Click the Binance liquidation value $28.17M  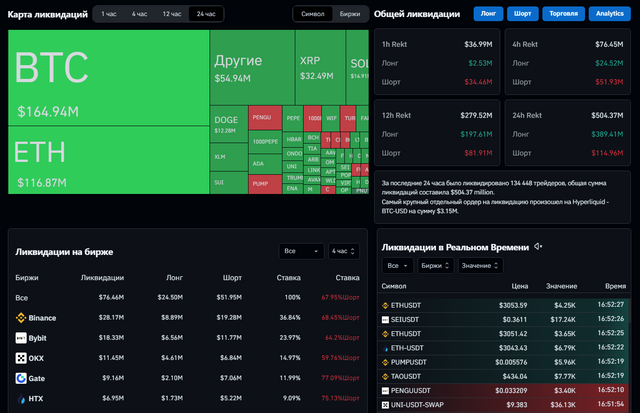pyautogui.click(x=111, y=318)
